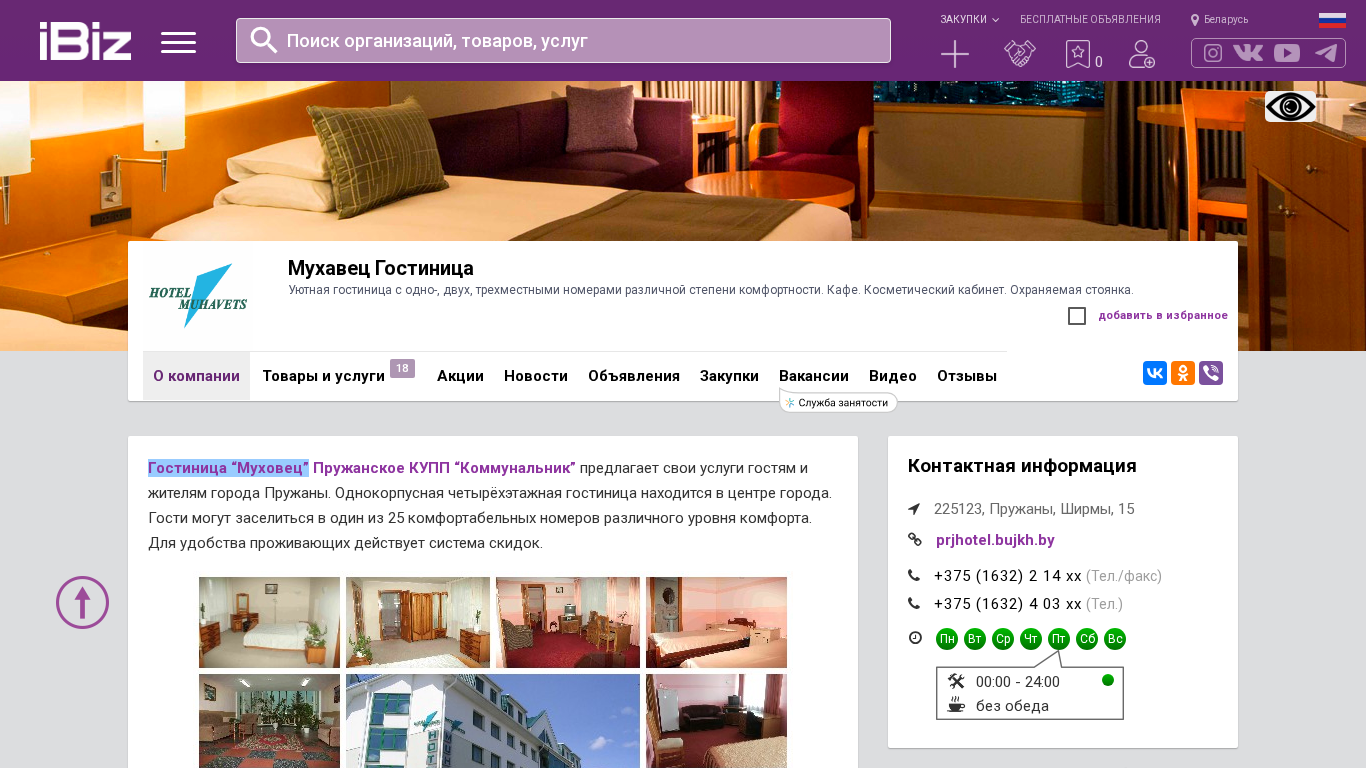Check the добавить в избранное checkbox
Screen dimensions: 1366x768
tap(1077, 316)
